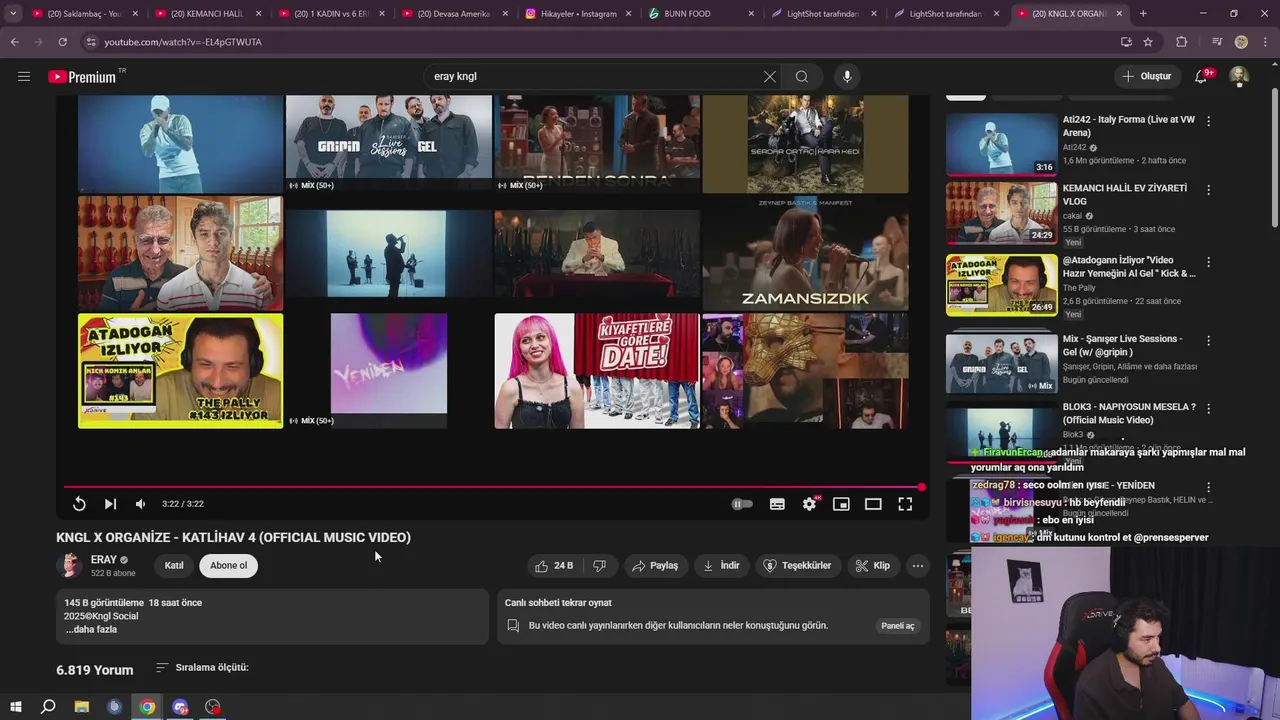Viewport: 1280px width, 720px height.
Task: Replay the video
Action: coord(79,504)
